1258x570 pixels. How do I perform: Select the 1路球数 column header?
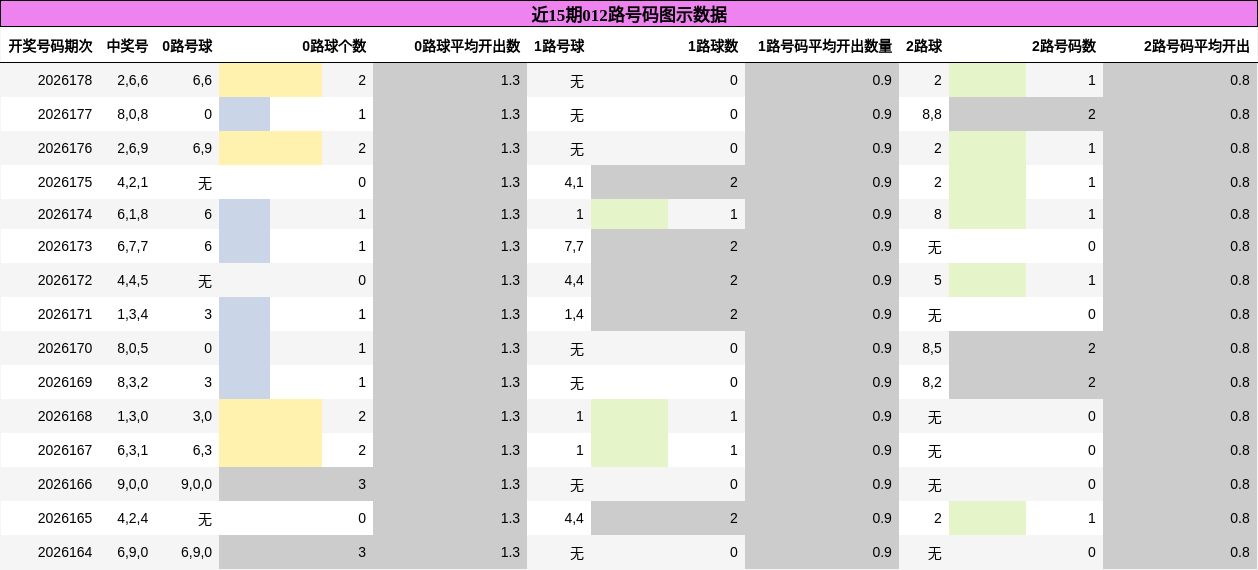(x=713, y=46)
